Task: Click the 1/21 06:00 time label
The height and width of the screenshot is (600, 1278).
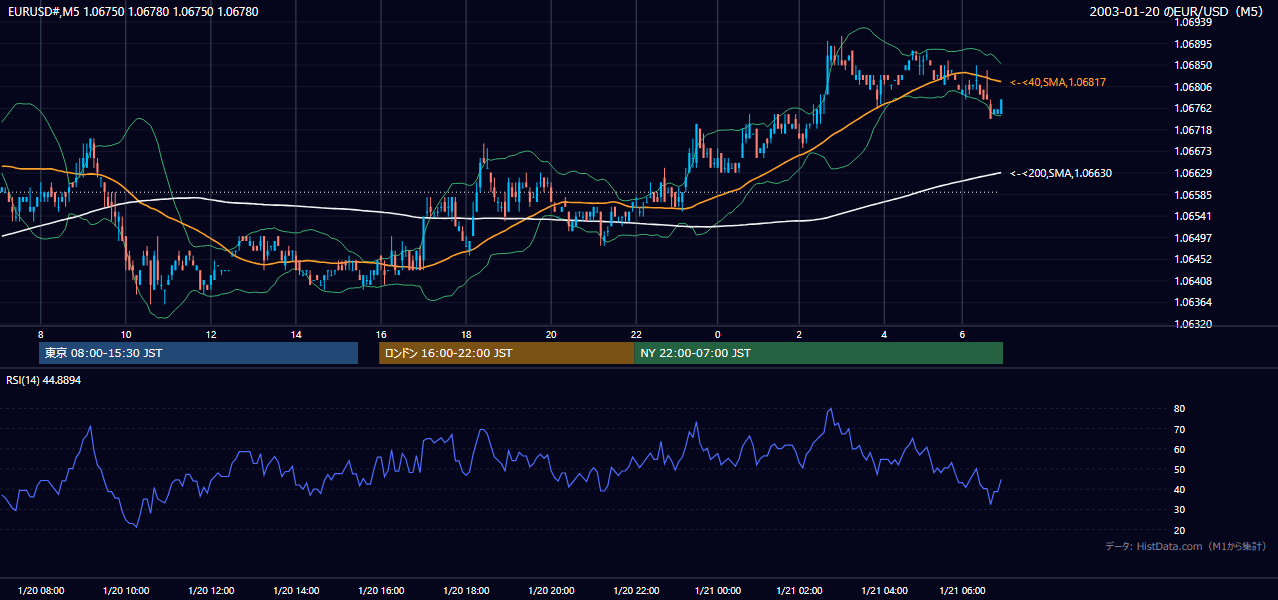Action: (x=962, y=591)
